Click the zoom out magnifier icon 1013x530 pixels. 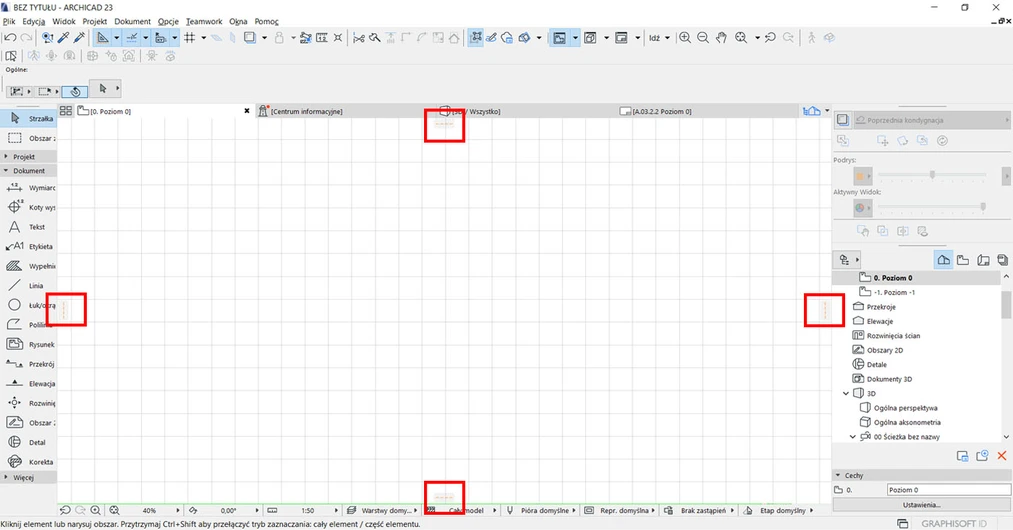click(703, 37)
